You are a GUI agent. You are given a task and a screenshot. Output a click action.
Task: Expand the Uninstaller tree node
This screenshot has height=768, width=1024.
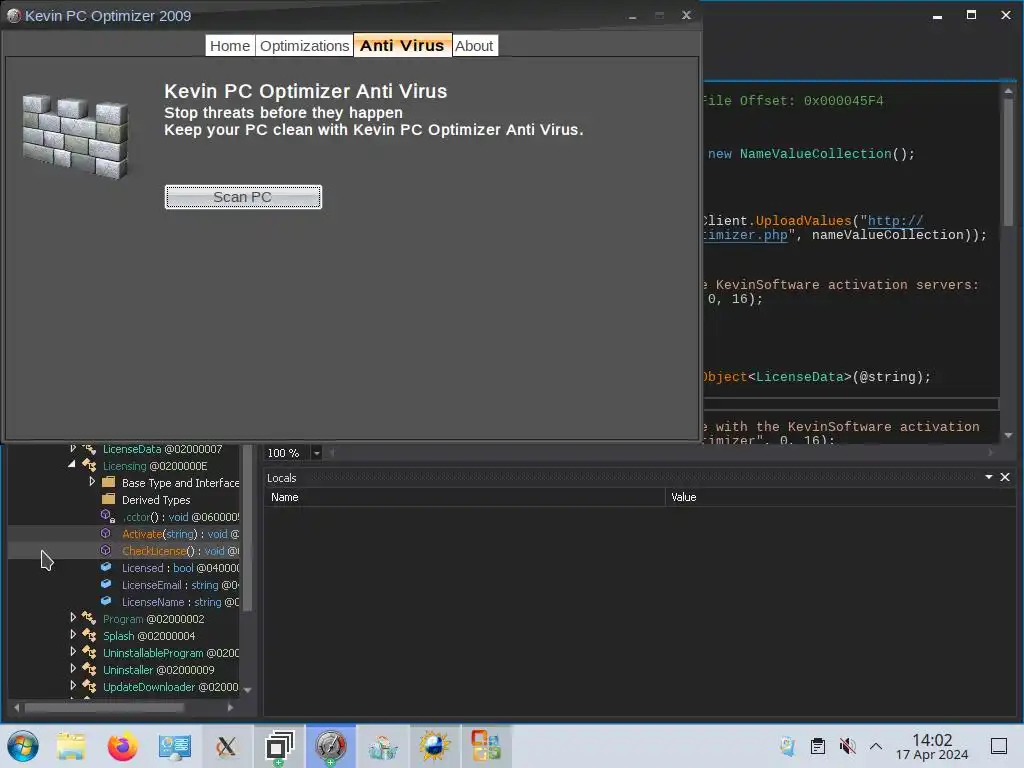[72, 668]
